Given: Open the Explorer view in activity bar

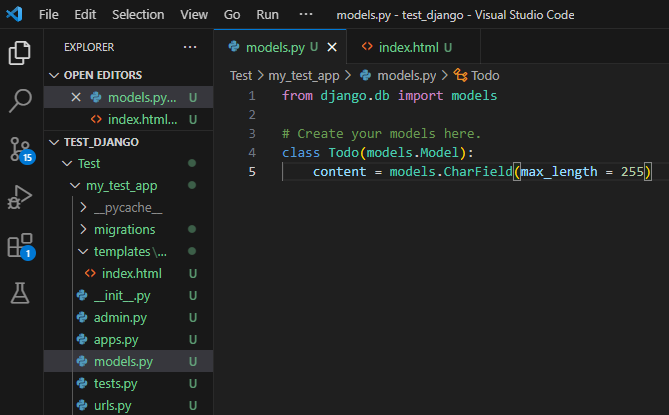Looking at the screenshot, I should coord(20,53).
